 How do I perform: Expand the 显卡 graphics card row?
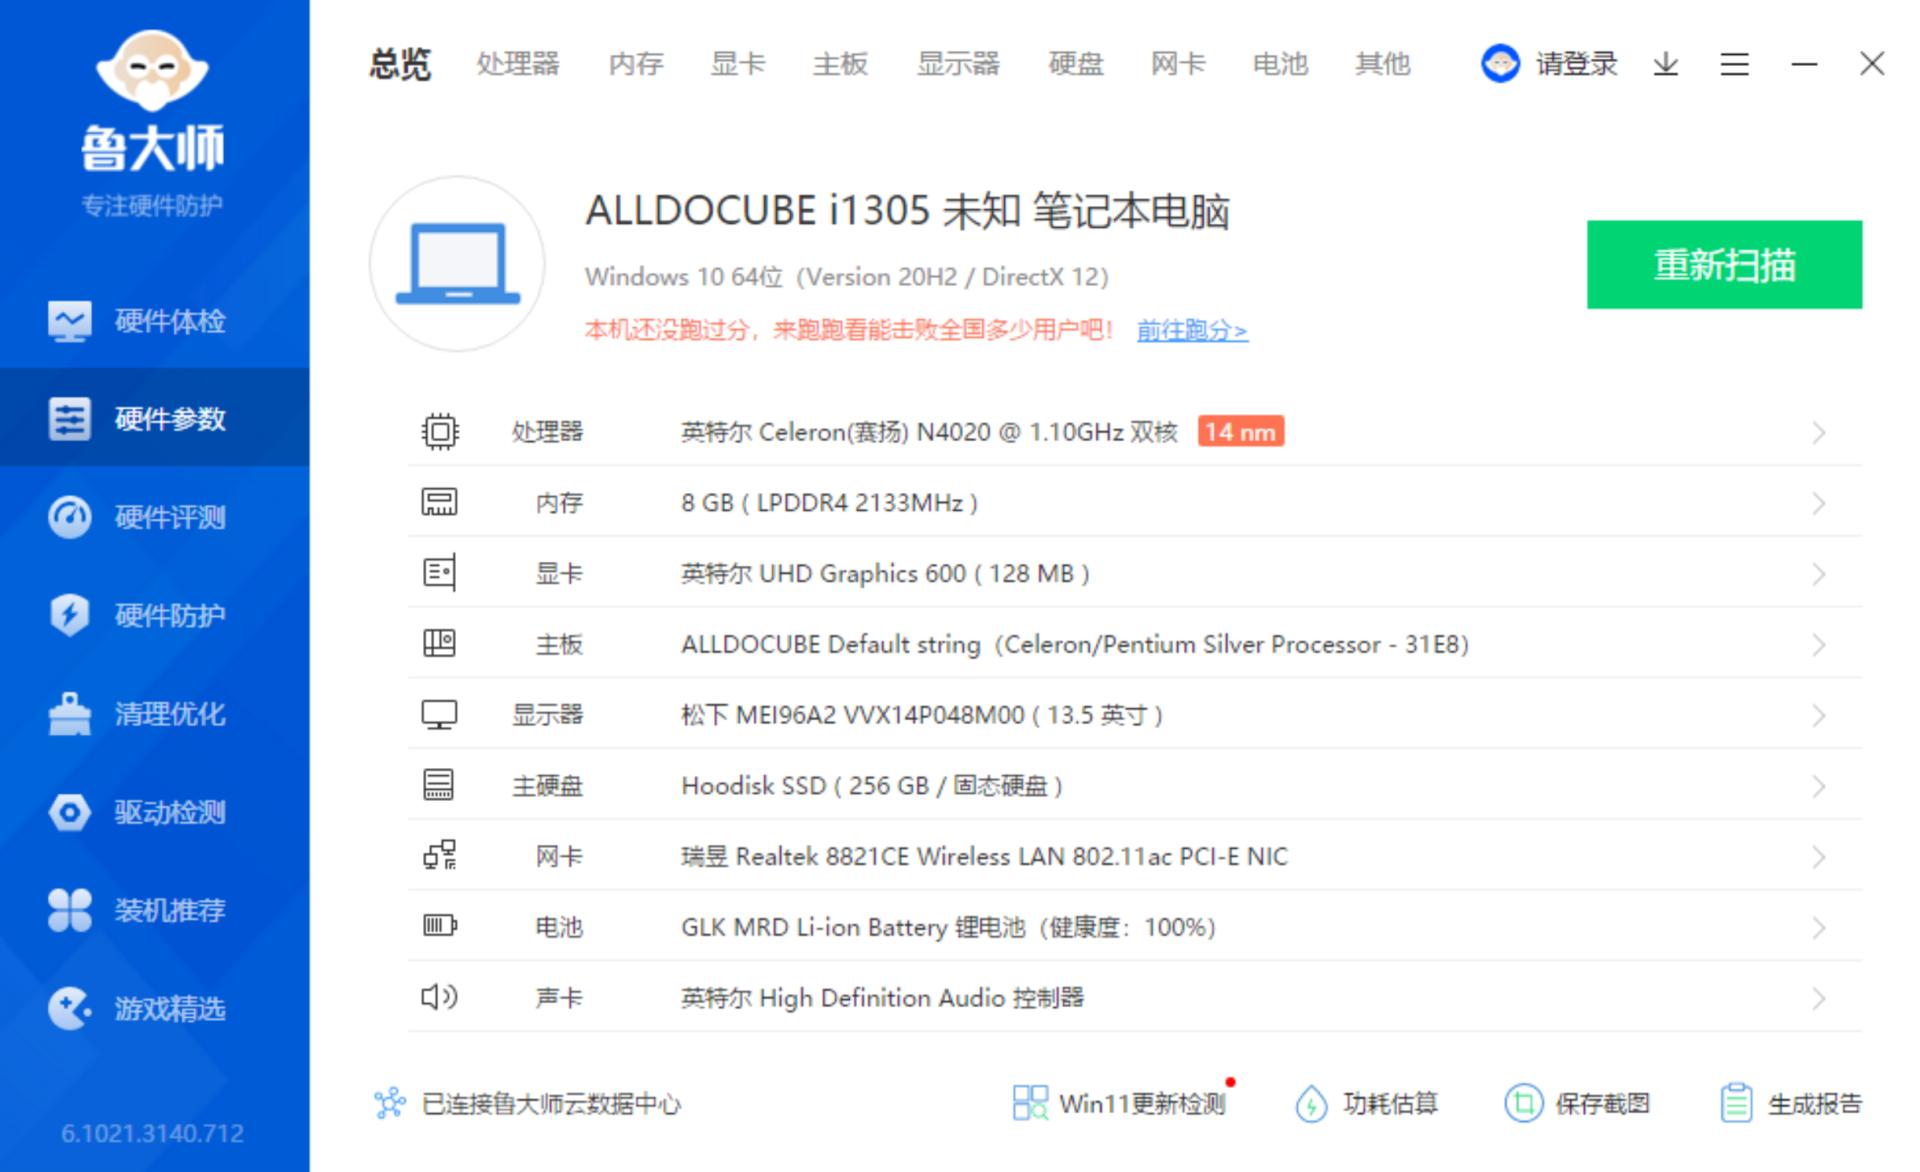1818,573
